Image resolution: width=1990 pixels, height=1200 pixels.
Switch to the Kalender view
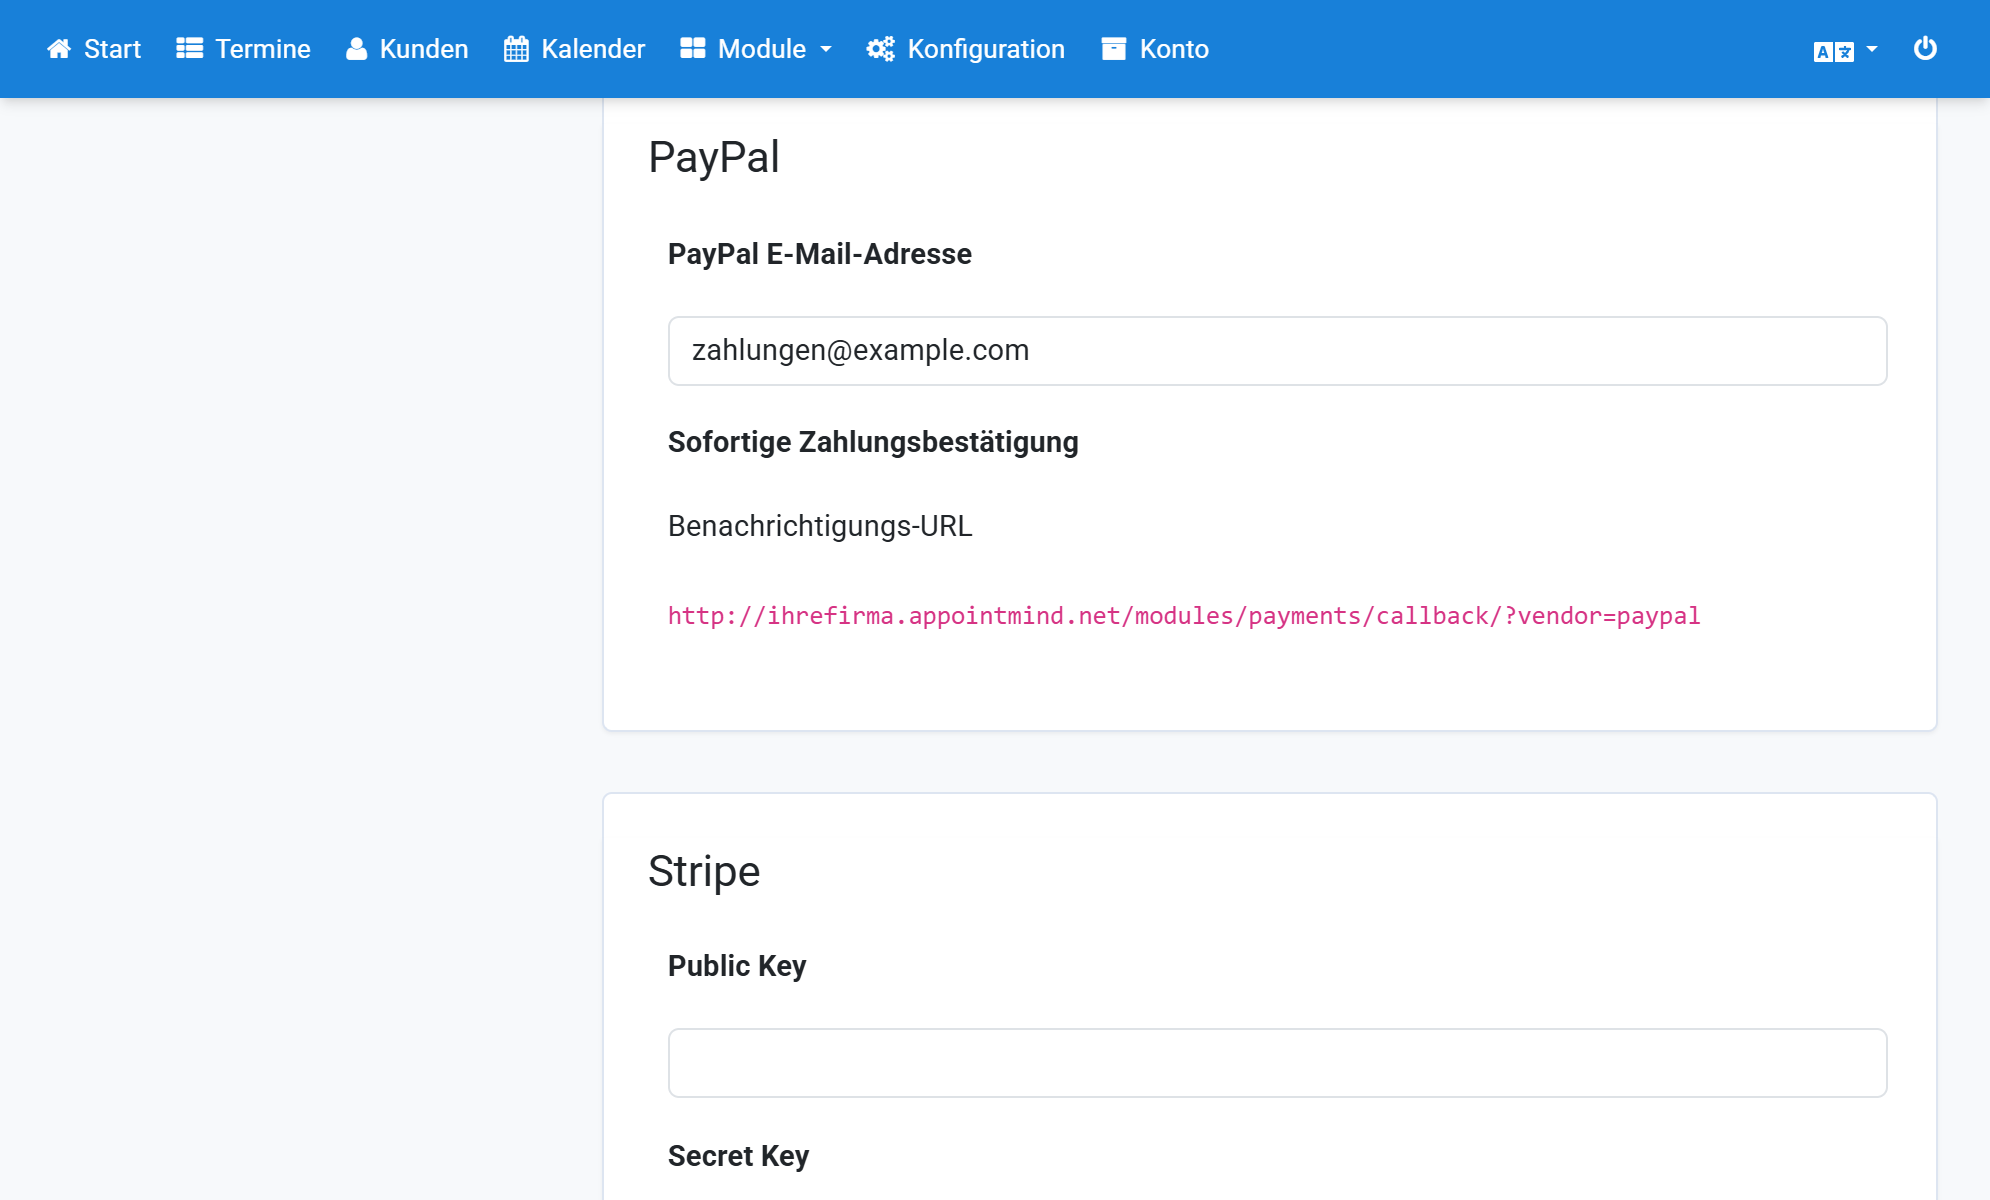[575, 49]
